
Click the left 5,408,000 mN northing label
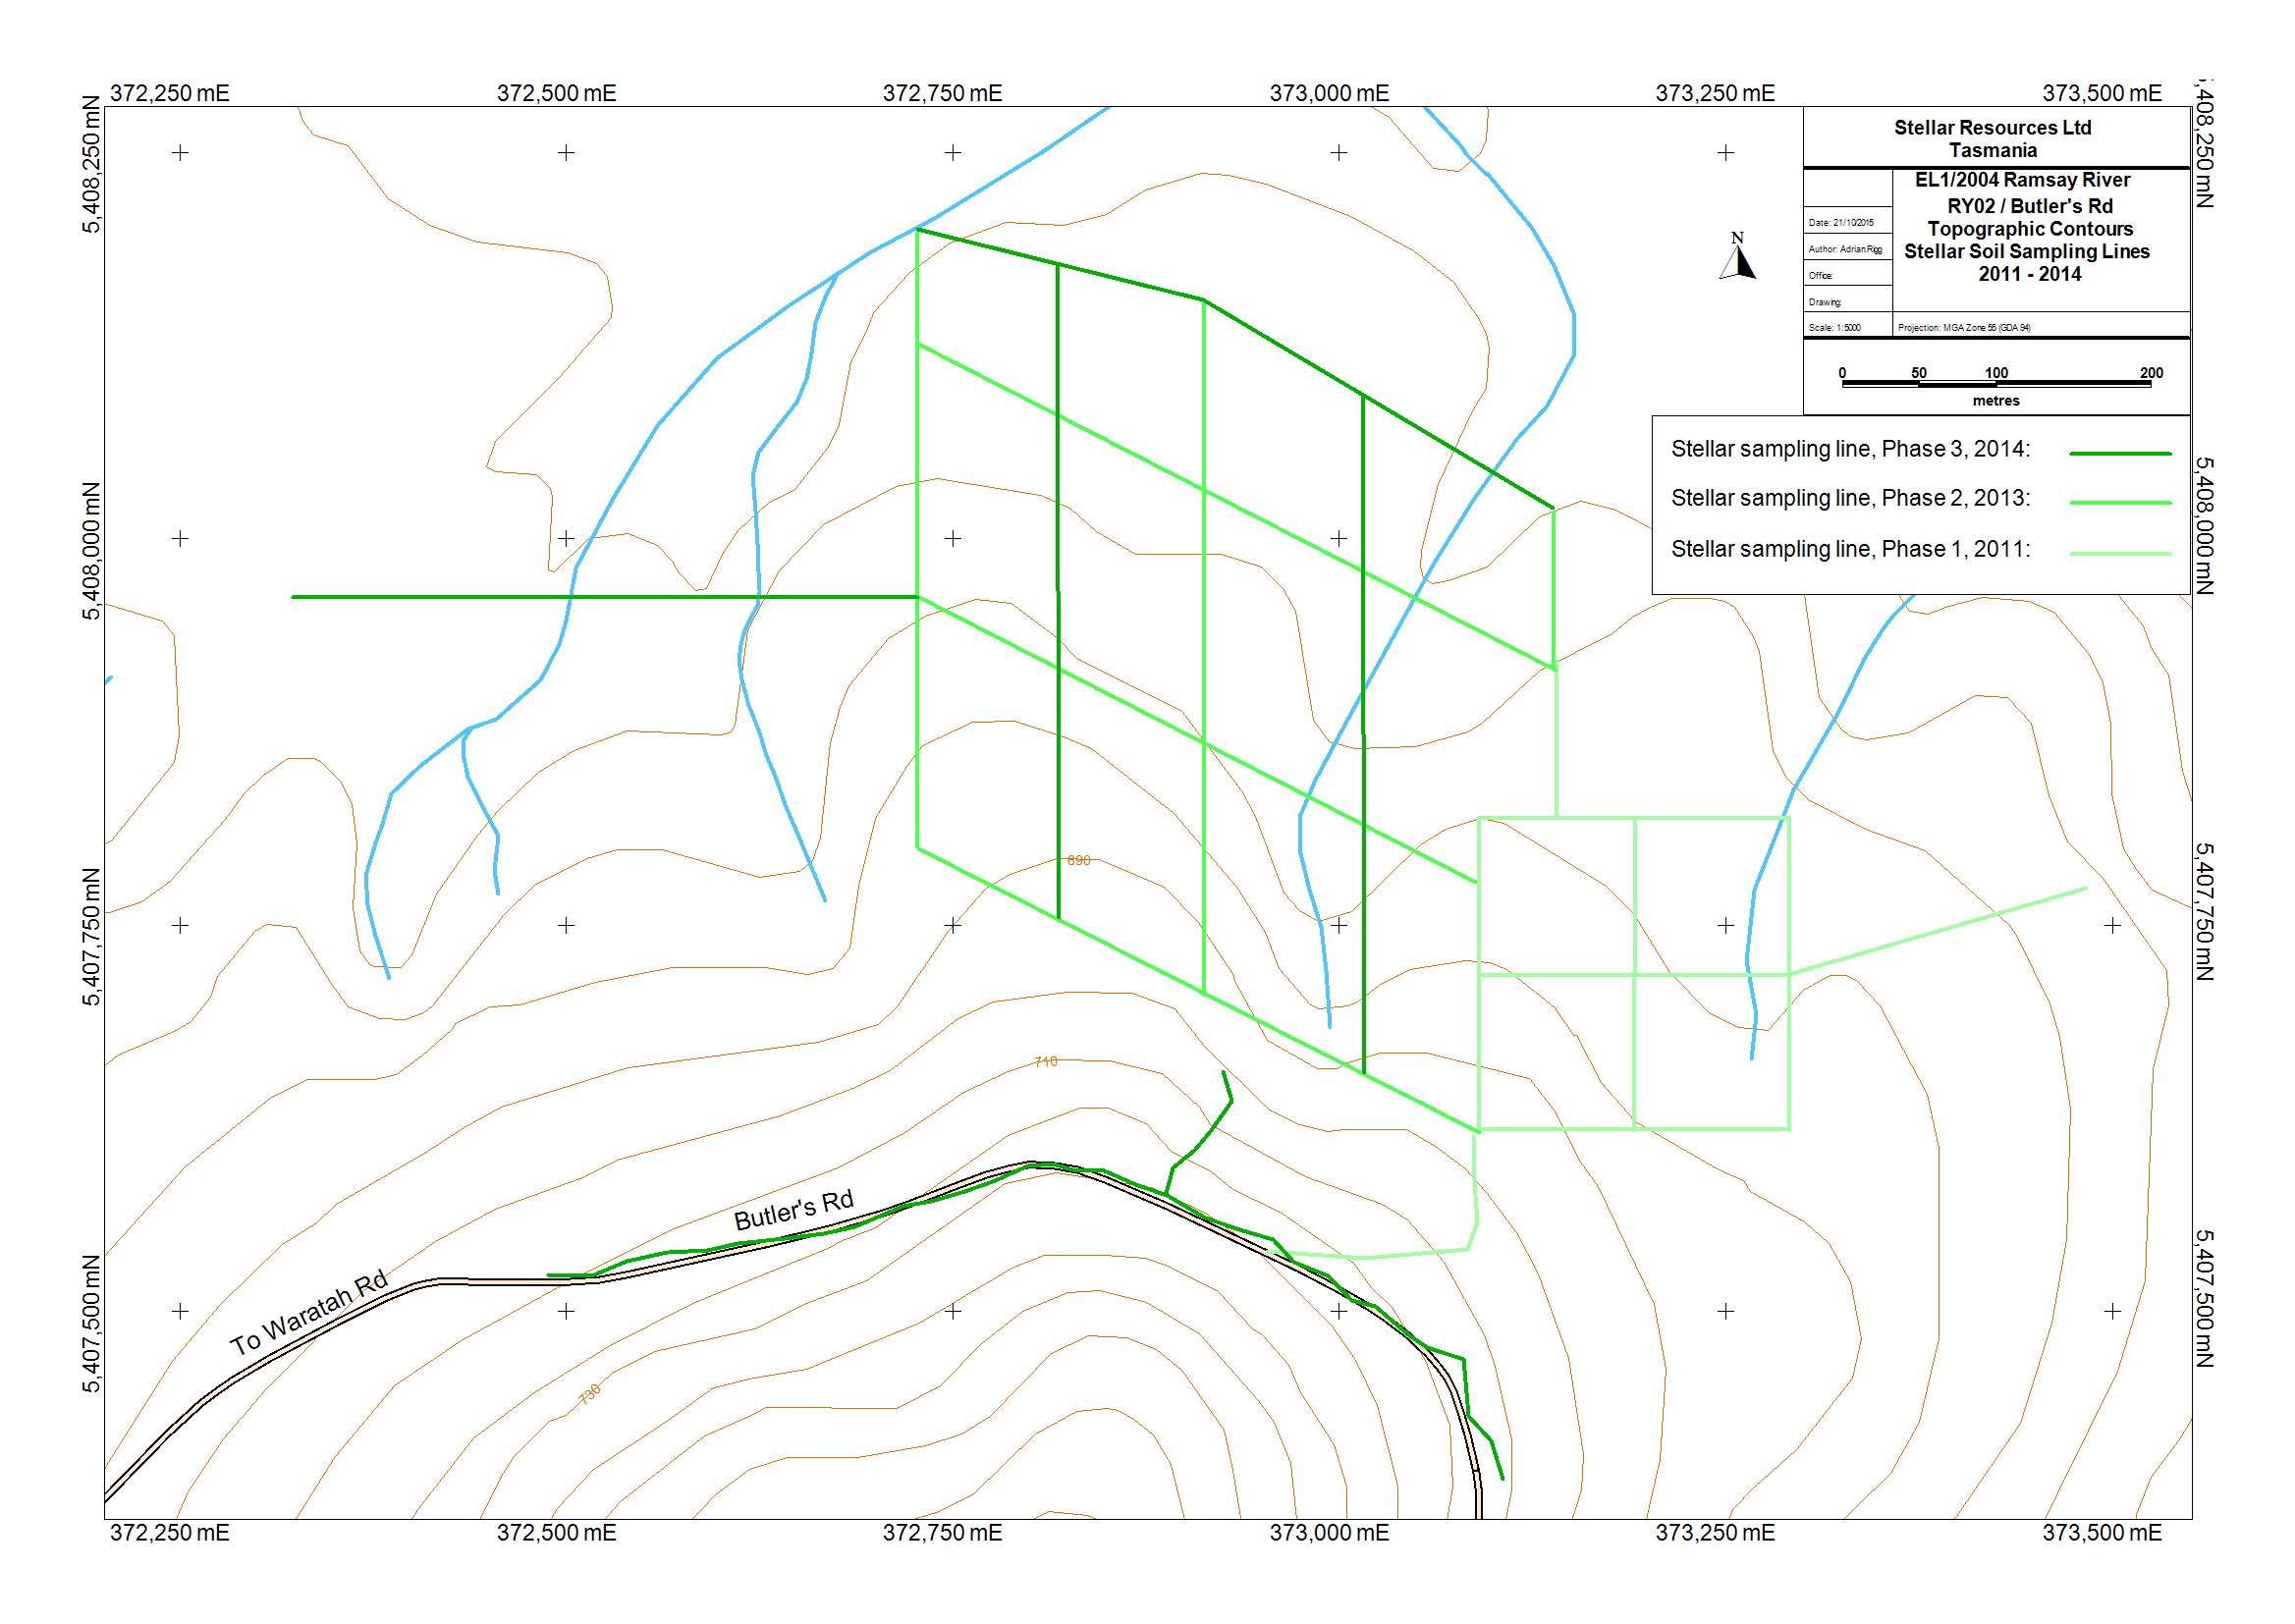(x=92, y=550)
